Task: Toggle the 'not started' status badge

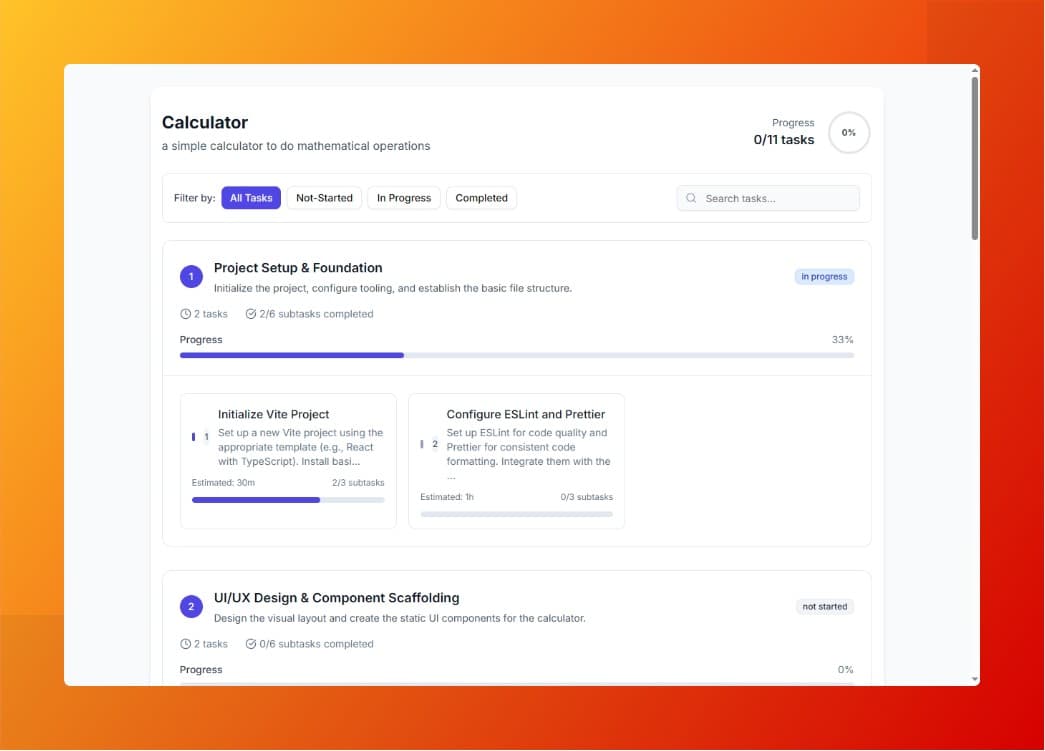Action: point(825,606)
